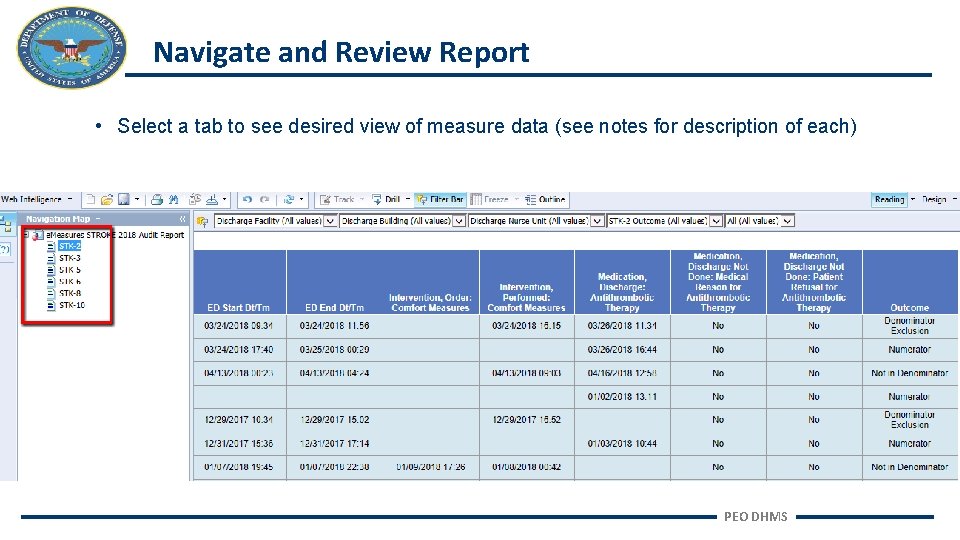
Task: Open the Reading mode dropdown arrow
Action: pos(913,200)
